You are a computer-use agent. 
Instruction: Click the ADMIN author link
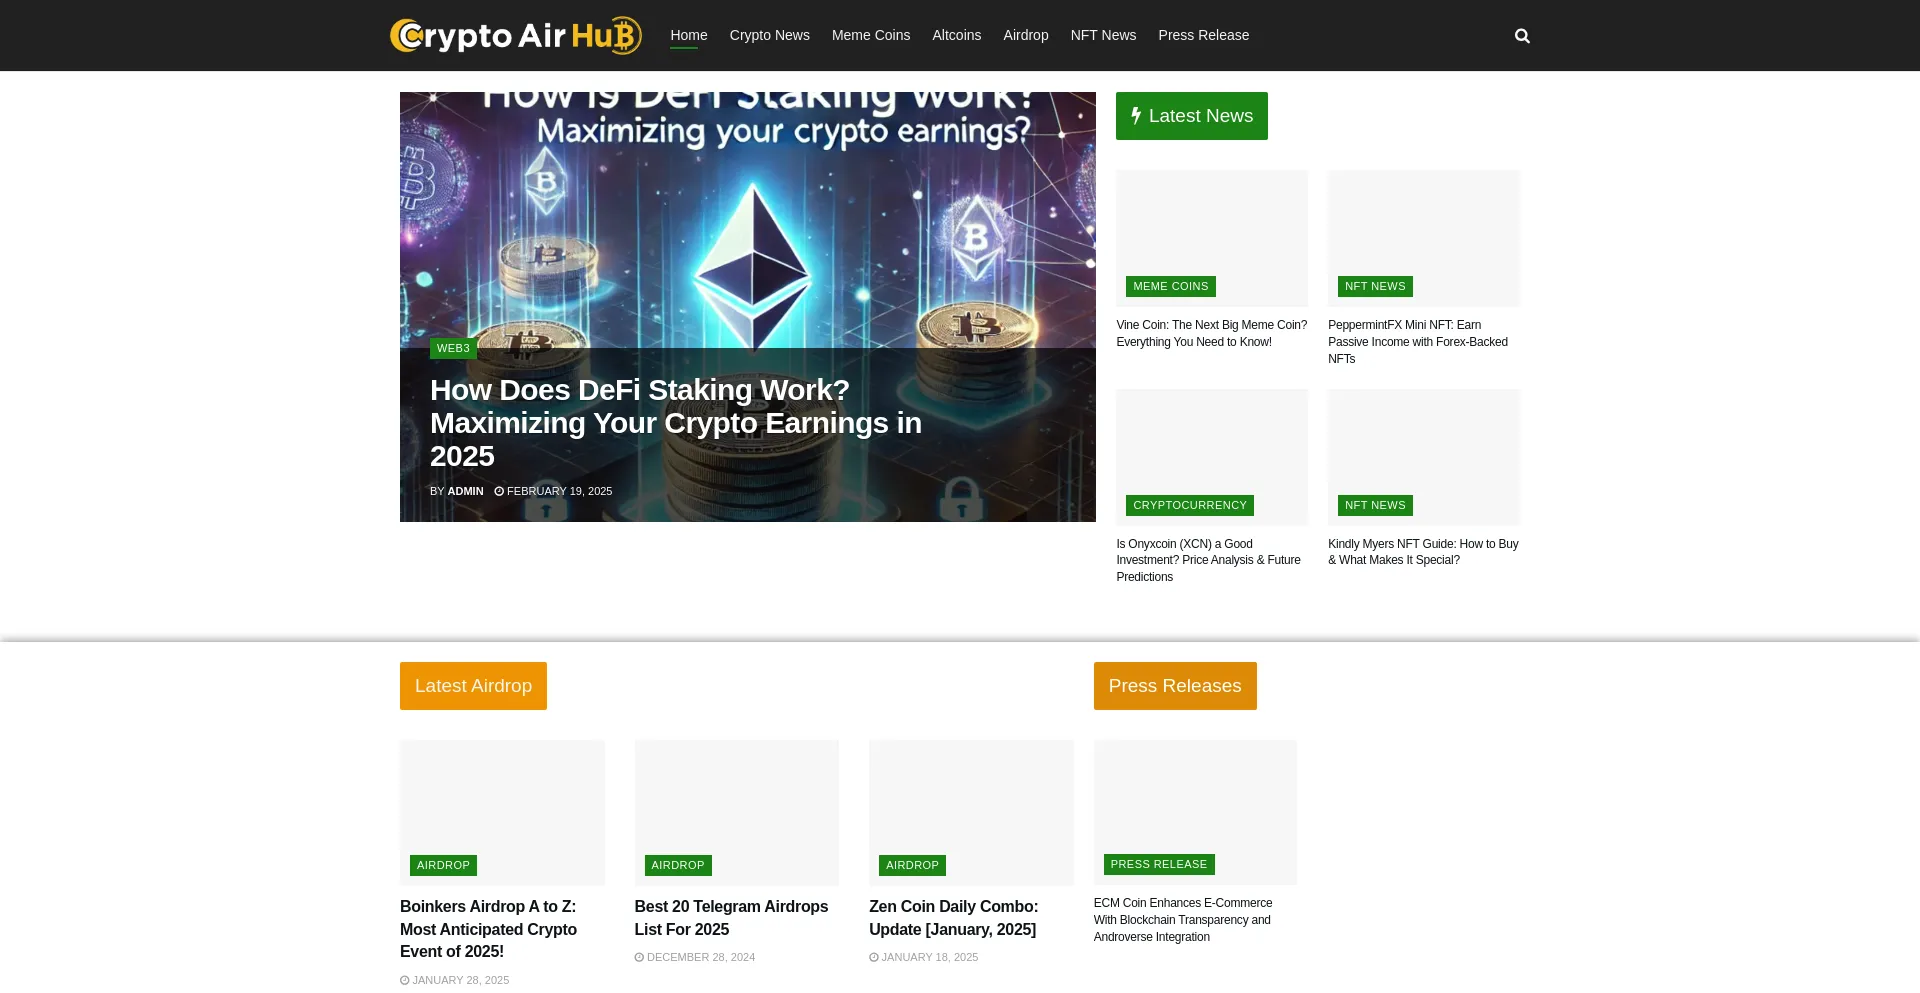pyautogui.click(x=465, y=491)
